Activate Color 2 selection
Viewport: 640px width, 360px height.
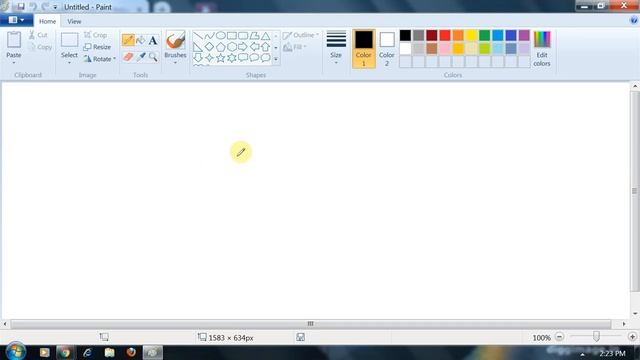click(387, 49)
